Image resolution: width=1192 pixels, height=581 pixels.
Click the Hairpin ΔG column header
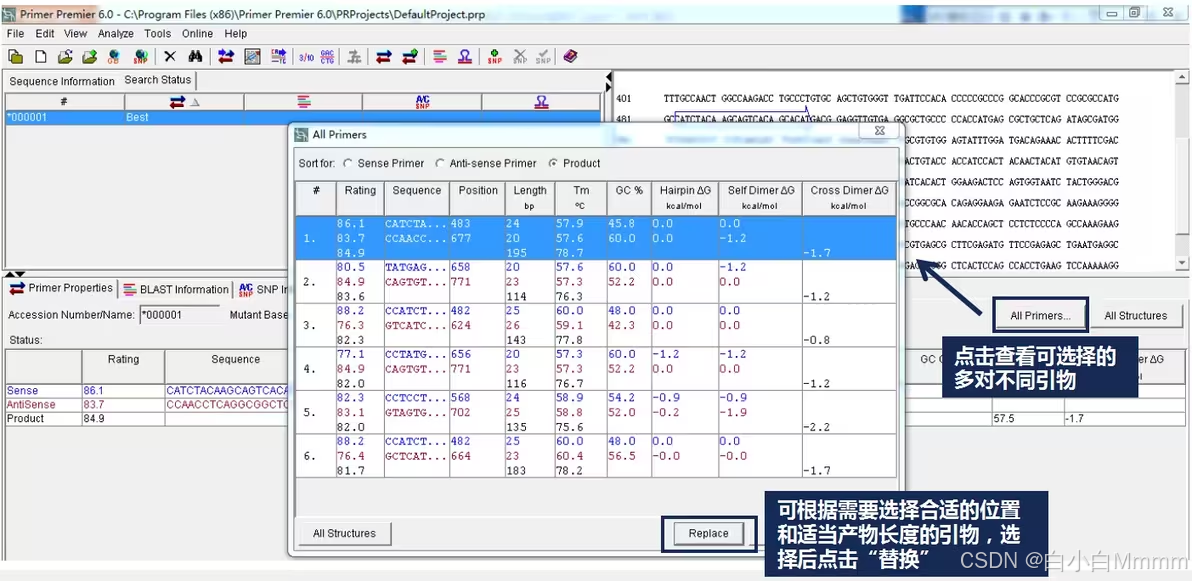click(x=685, y=198)
